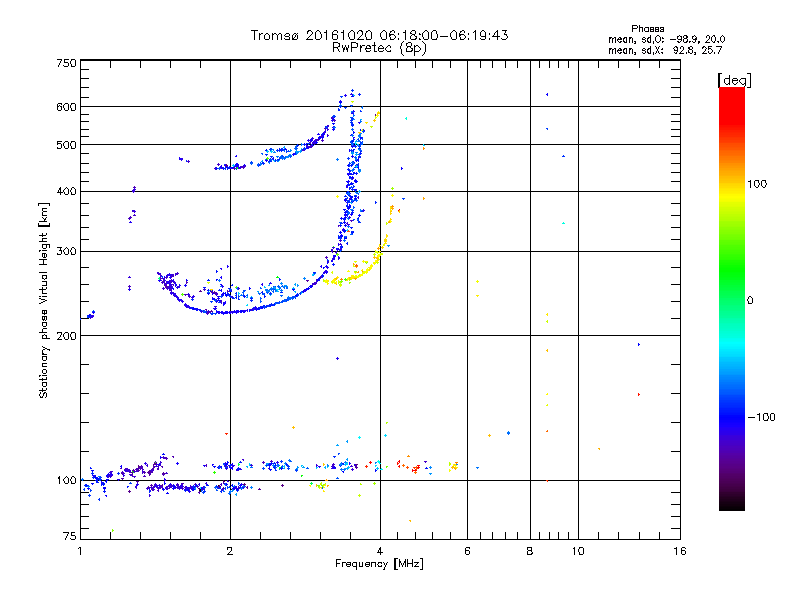Click y-axis label '600'
This screenshot has width=800, height=600.
(66, 107)
